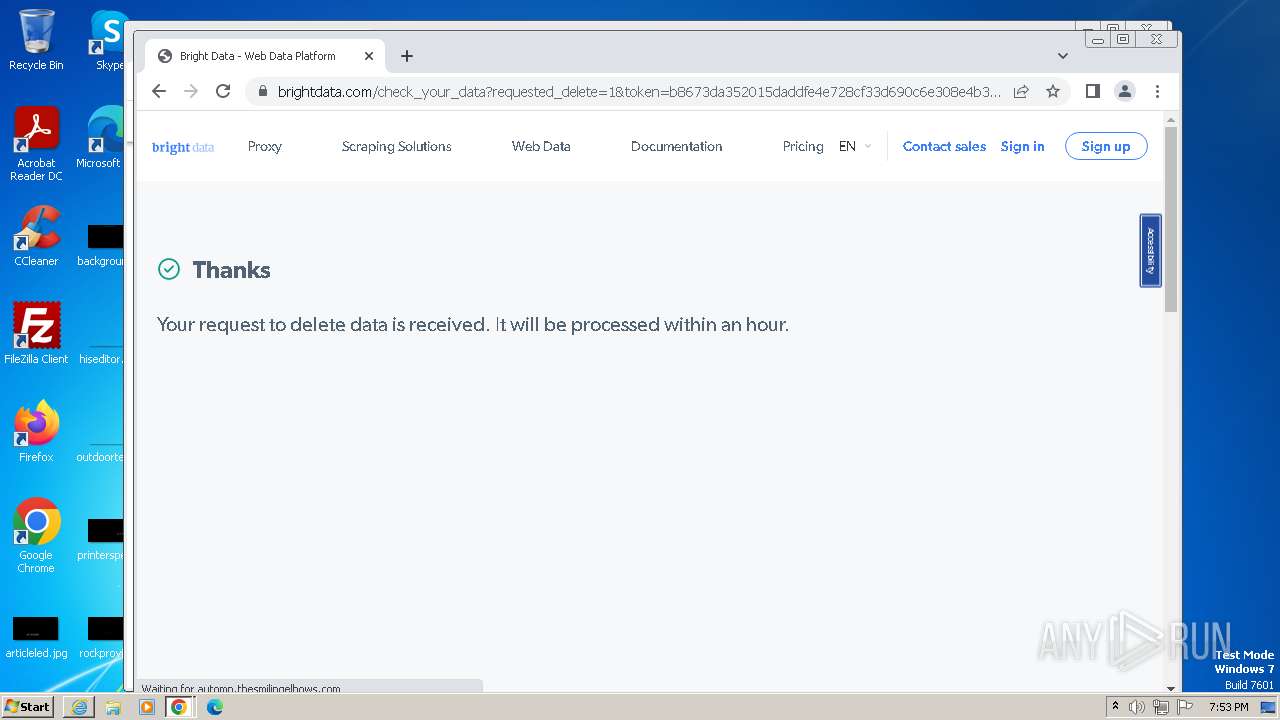Open the Scraping Solutions menu
This screenshot has height=720, width=1280.
coord(397,146)
